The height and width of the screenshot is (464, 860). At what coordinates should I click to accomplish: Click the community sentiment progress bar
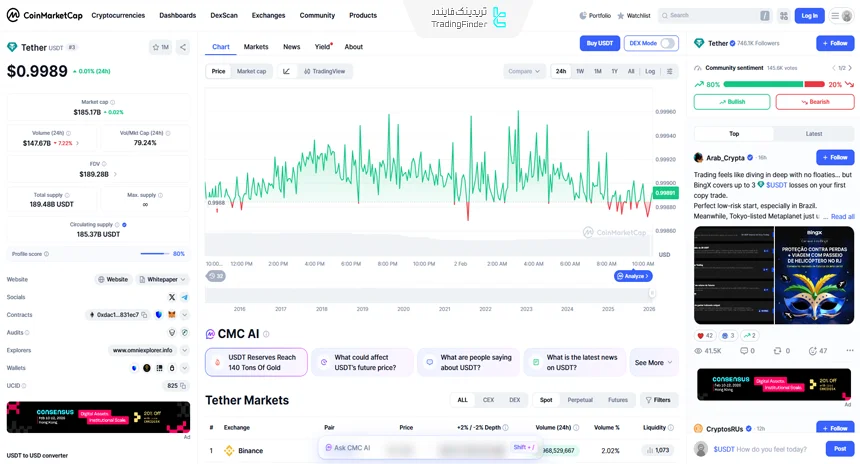(x=774, y=84)
